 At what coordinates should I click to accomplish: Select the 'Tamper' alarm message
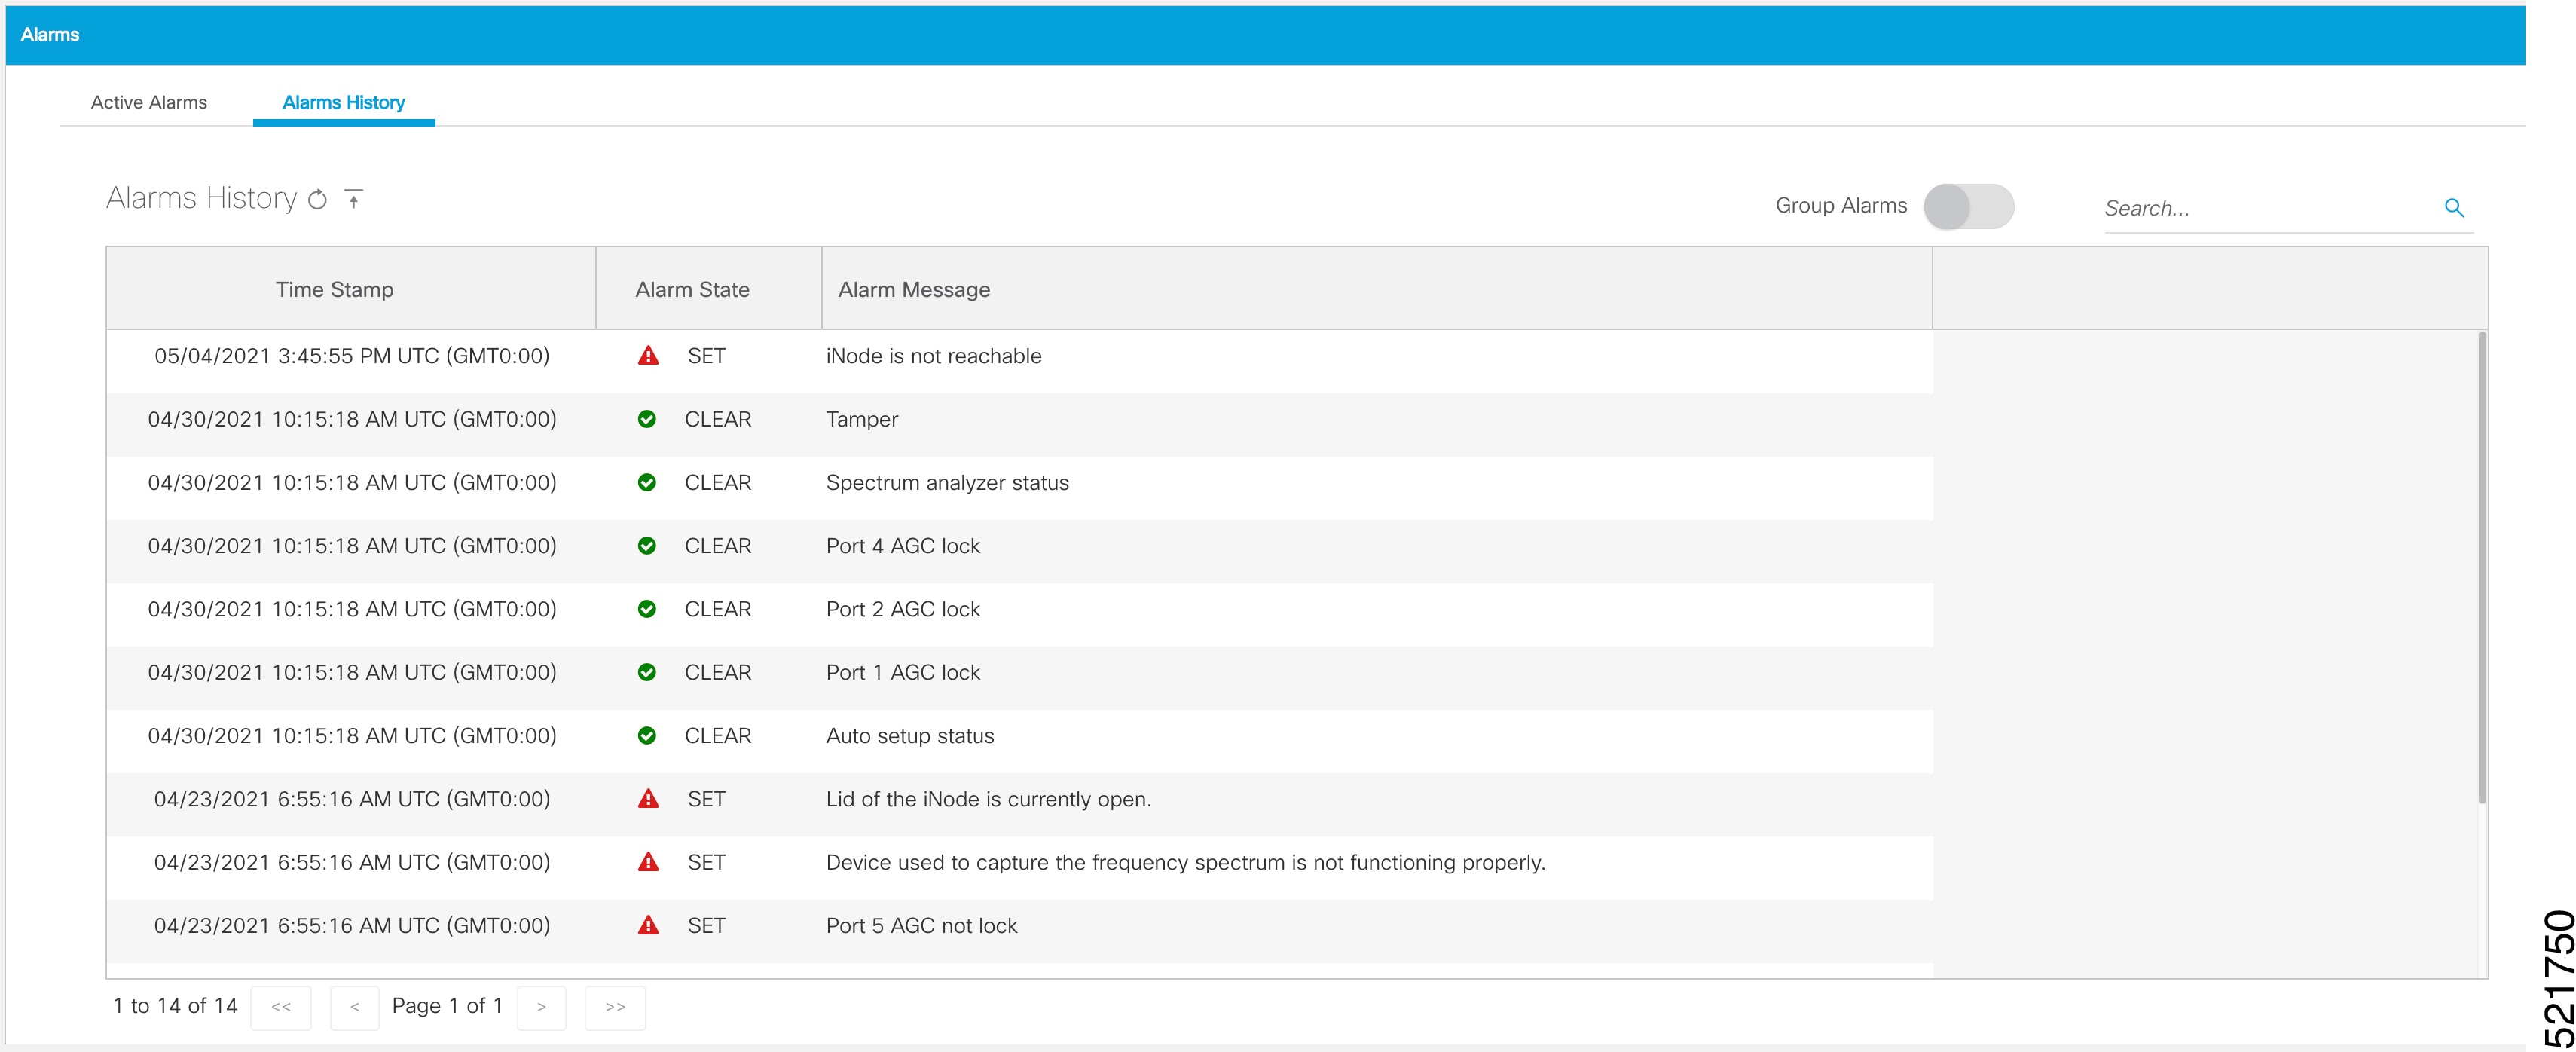pyautogui.click(x=862, y=420)
